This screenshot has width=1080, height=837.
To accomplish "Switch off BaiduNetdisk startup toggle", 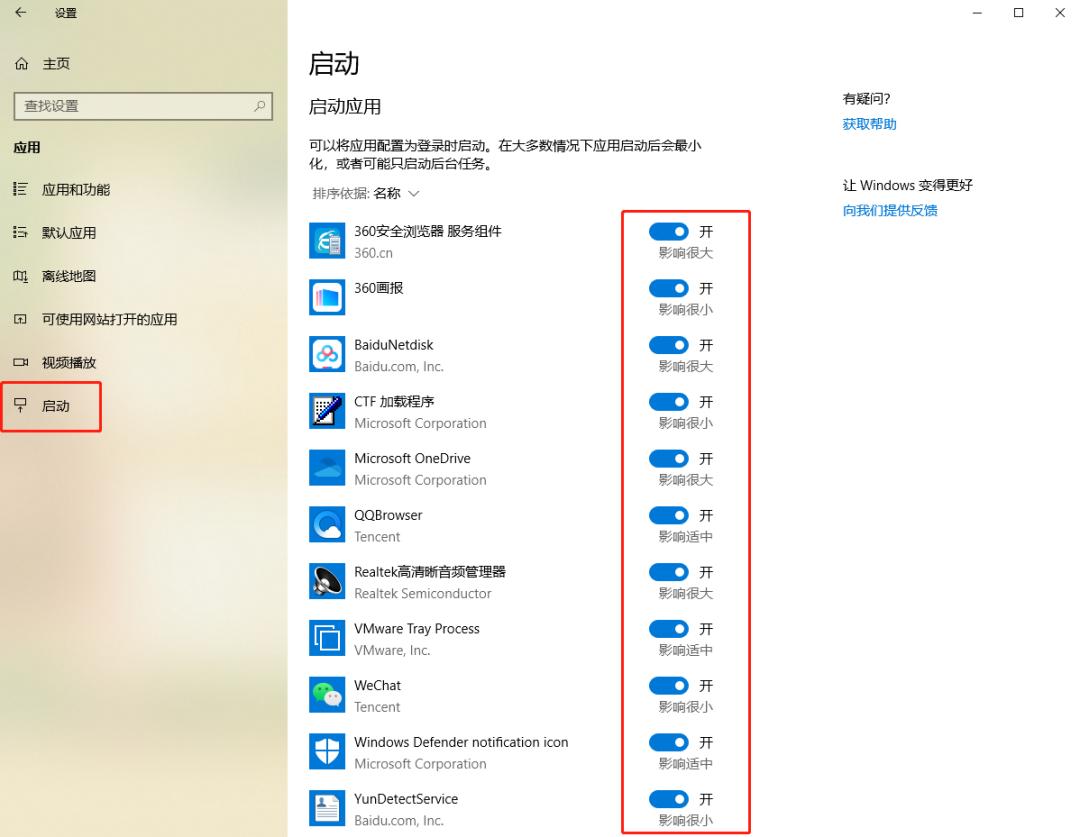I will tap(669, 345).
